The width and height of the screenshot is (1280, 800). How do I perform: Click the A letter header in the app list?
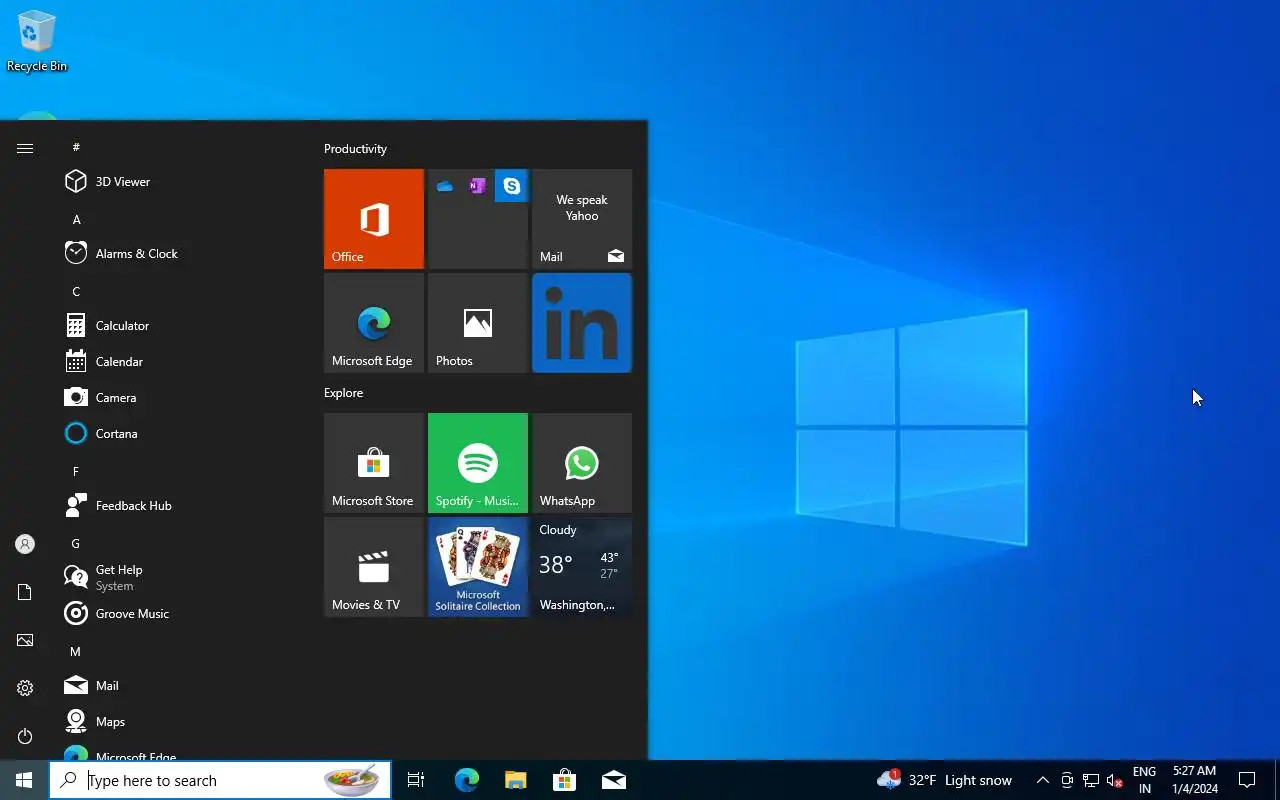click(76, 219)
